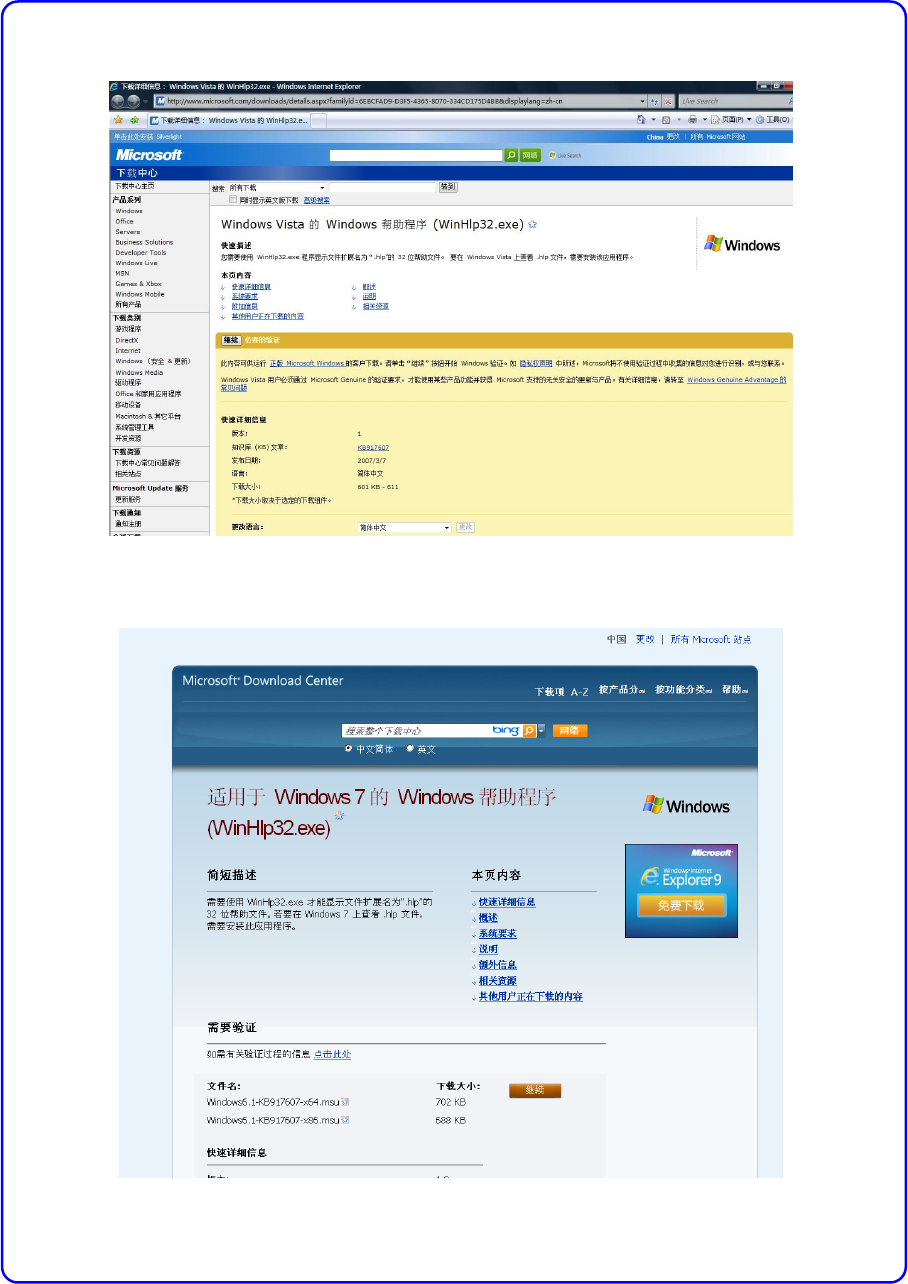The width and height of the screenshot is (908, 1284).
Task: Click the red stop loading icon in IE
Action: click(668, 101)
